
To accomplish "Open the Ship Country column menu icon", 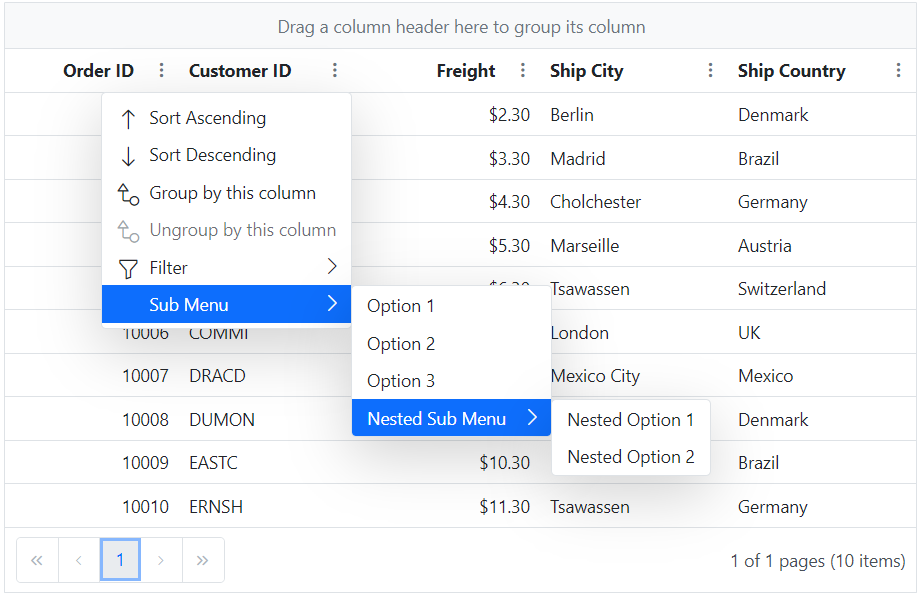I will click(898, 70).
